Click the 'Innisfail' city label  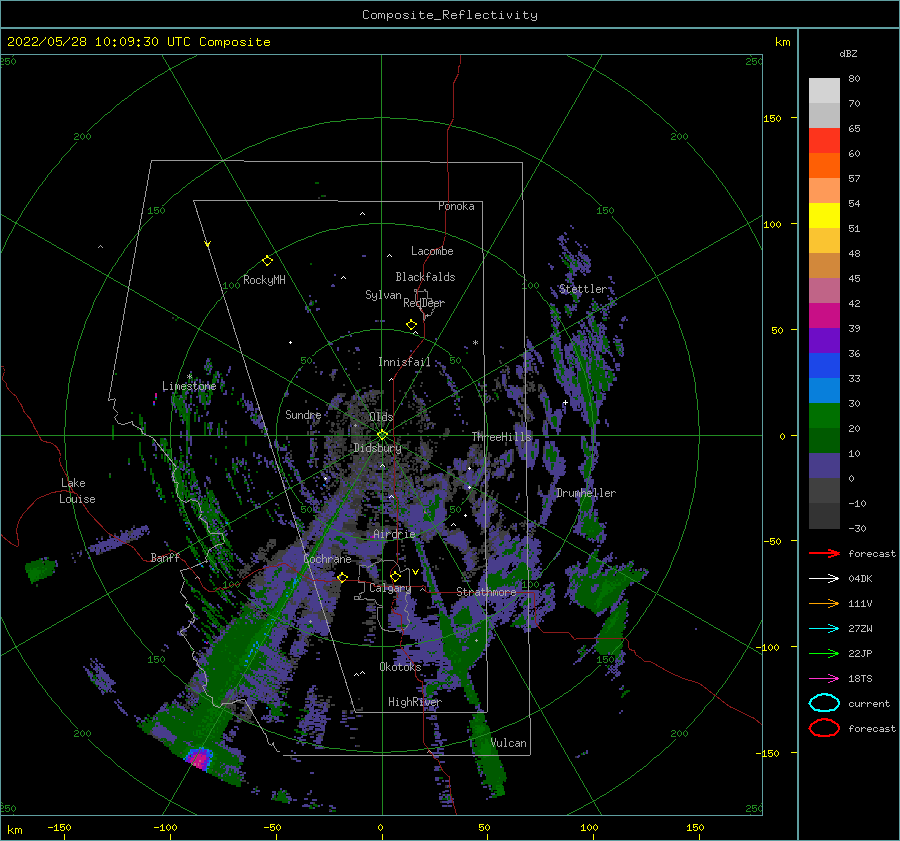[x=404, y=362]
